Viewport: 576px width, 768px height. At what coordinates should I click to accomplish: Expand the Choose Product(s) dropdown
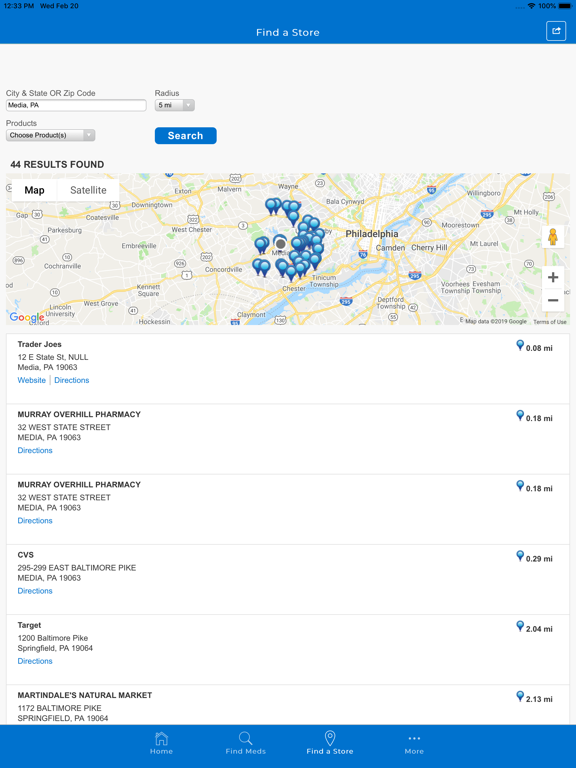tap(50, 135)
